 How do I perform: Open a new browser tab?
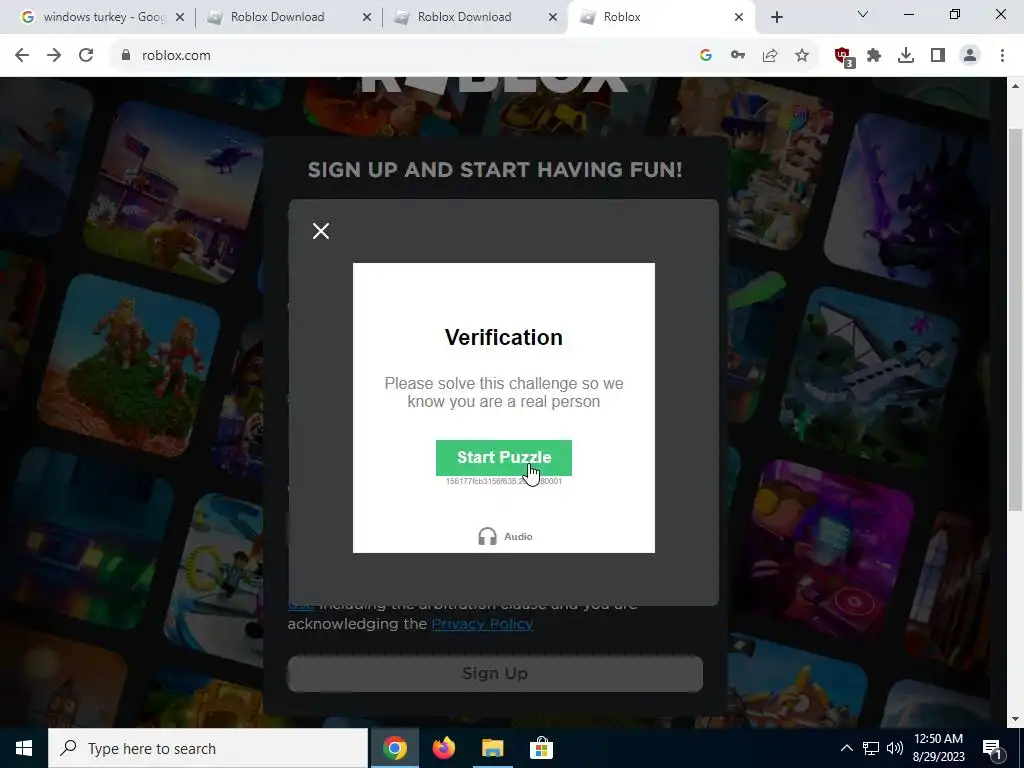click(x=776, y=17)
